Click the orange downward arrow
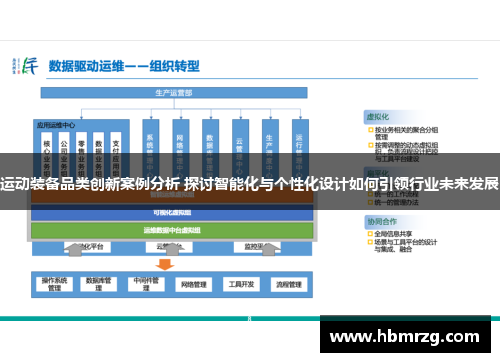Viewport: 500px width, 362px height. [165, 264]
